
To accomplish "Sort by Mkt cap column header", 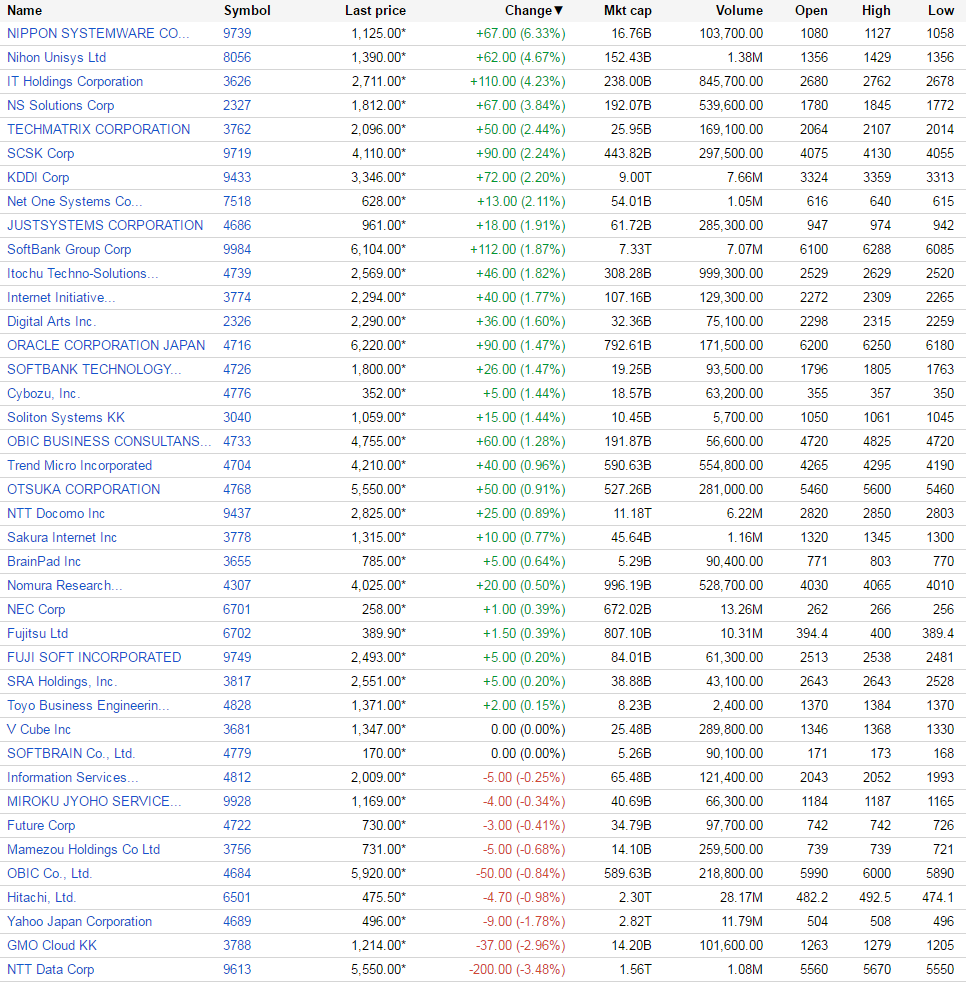I will pyautogui.click(x=627, y=11).
